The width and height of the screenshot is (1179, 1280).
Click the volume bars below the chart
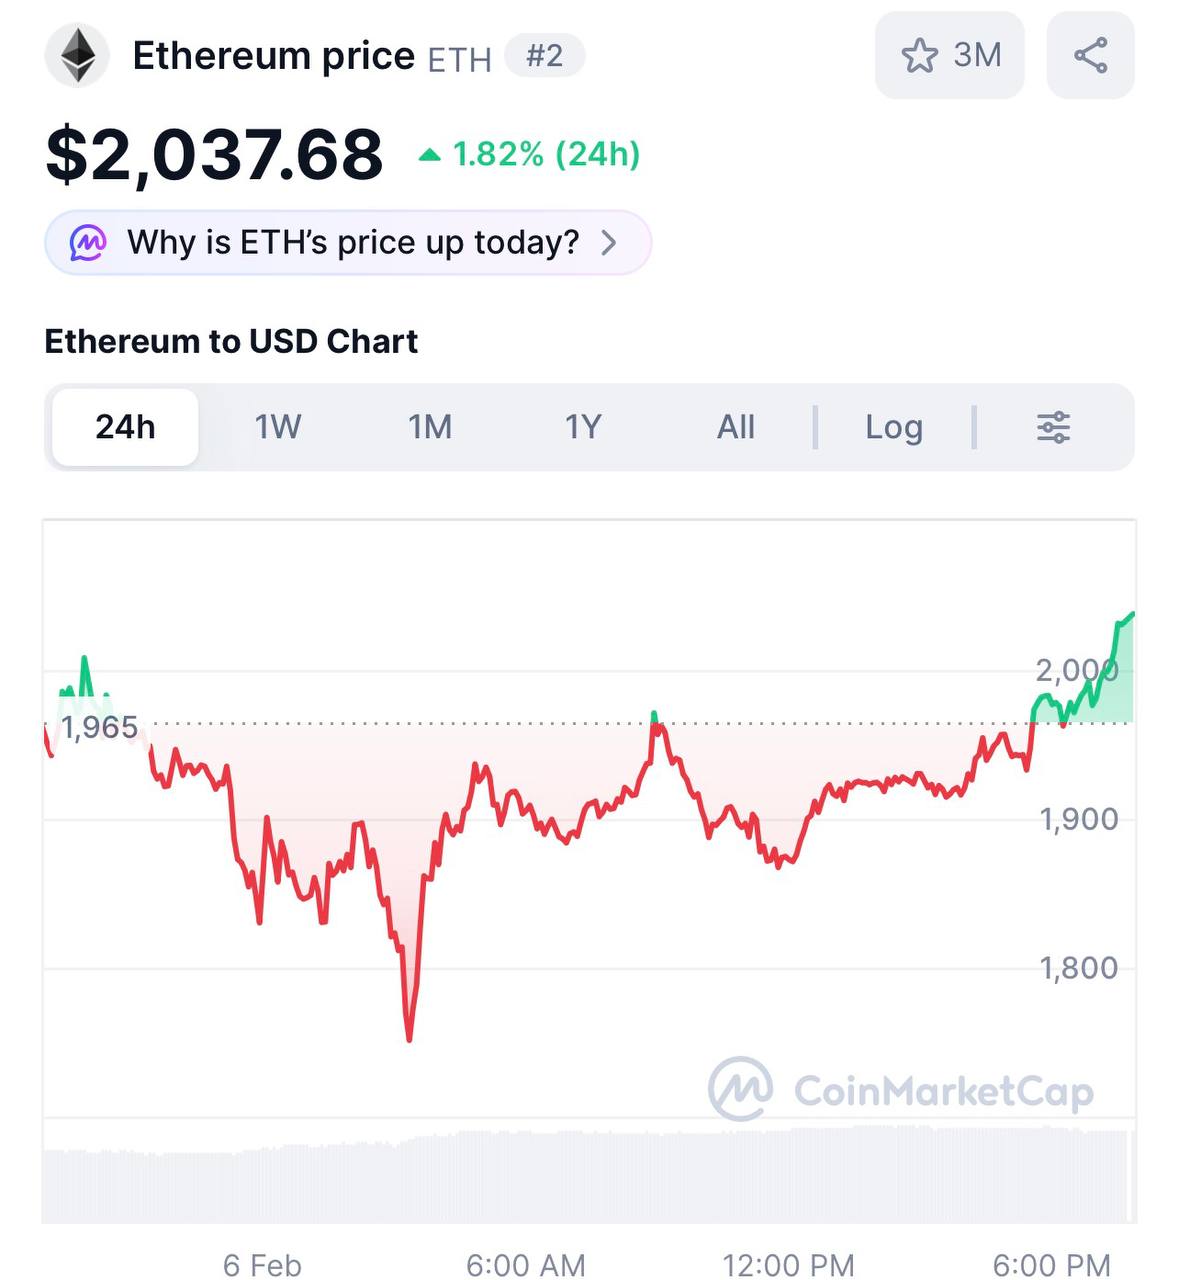click(590, 1175)
